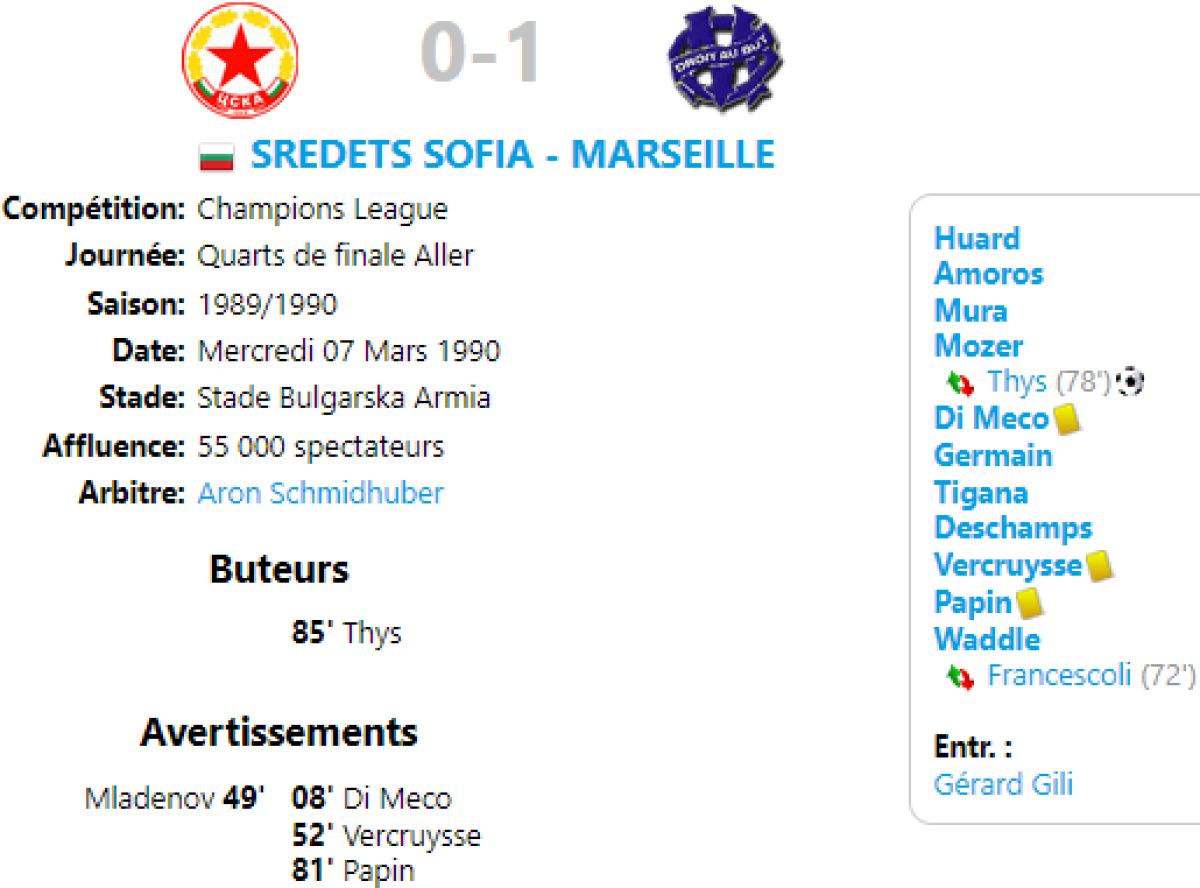
Task: Select Tigana in the lineup list
Action: click(x=980, y=492)
